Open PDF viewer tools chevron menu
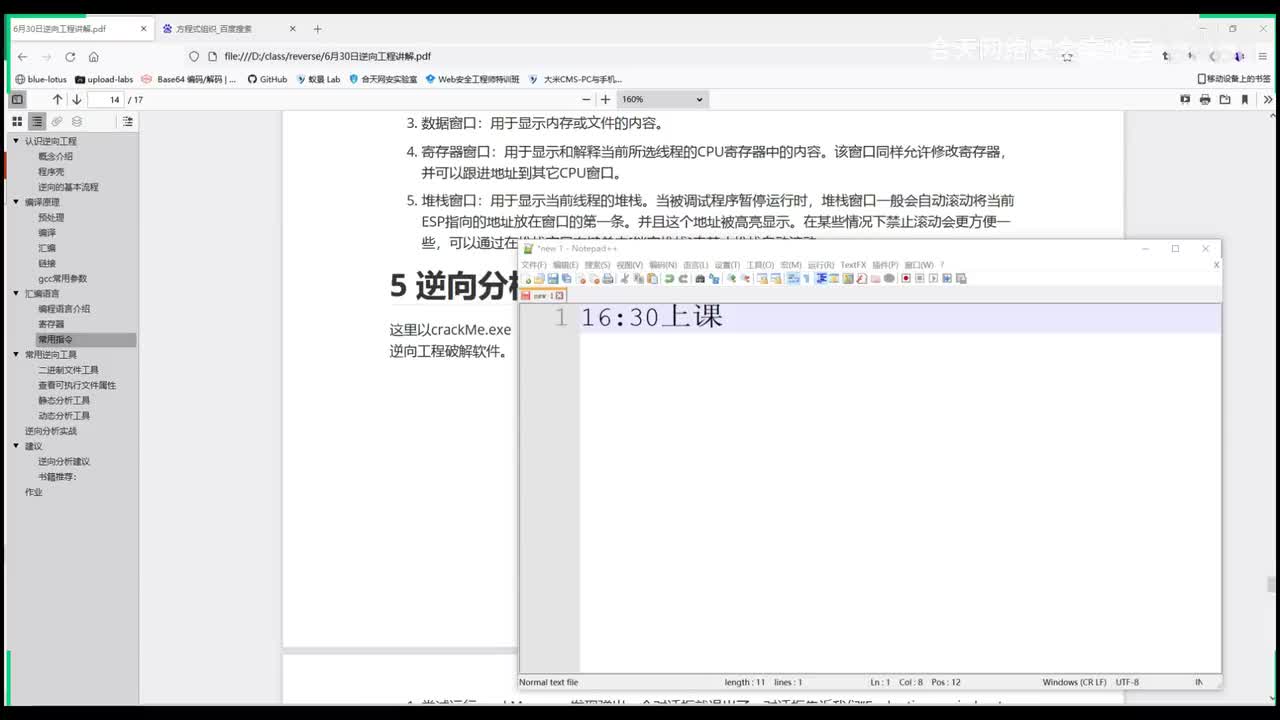 tap(1268, 99)
